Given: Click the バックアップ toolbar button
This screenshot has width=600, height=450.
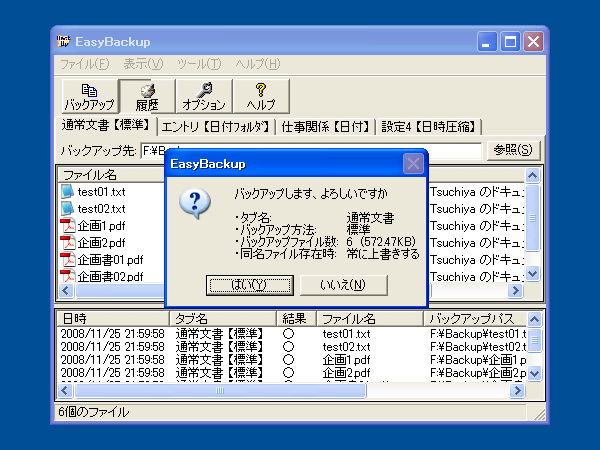Looking at the screenshot, I should click(90, 96).
